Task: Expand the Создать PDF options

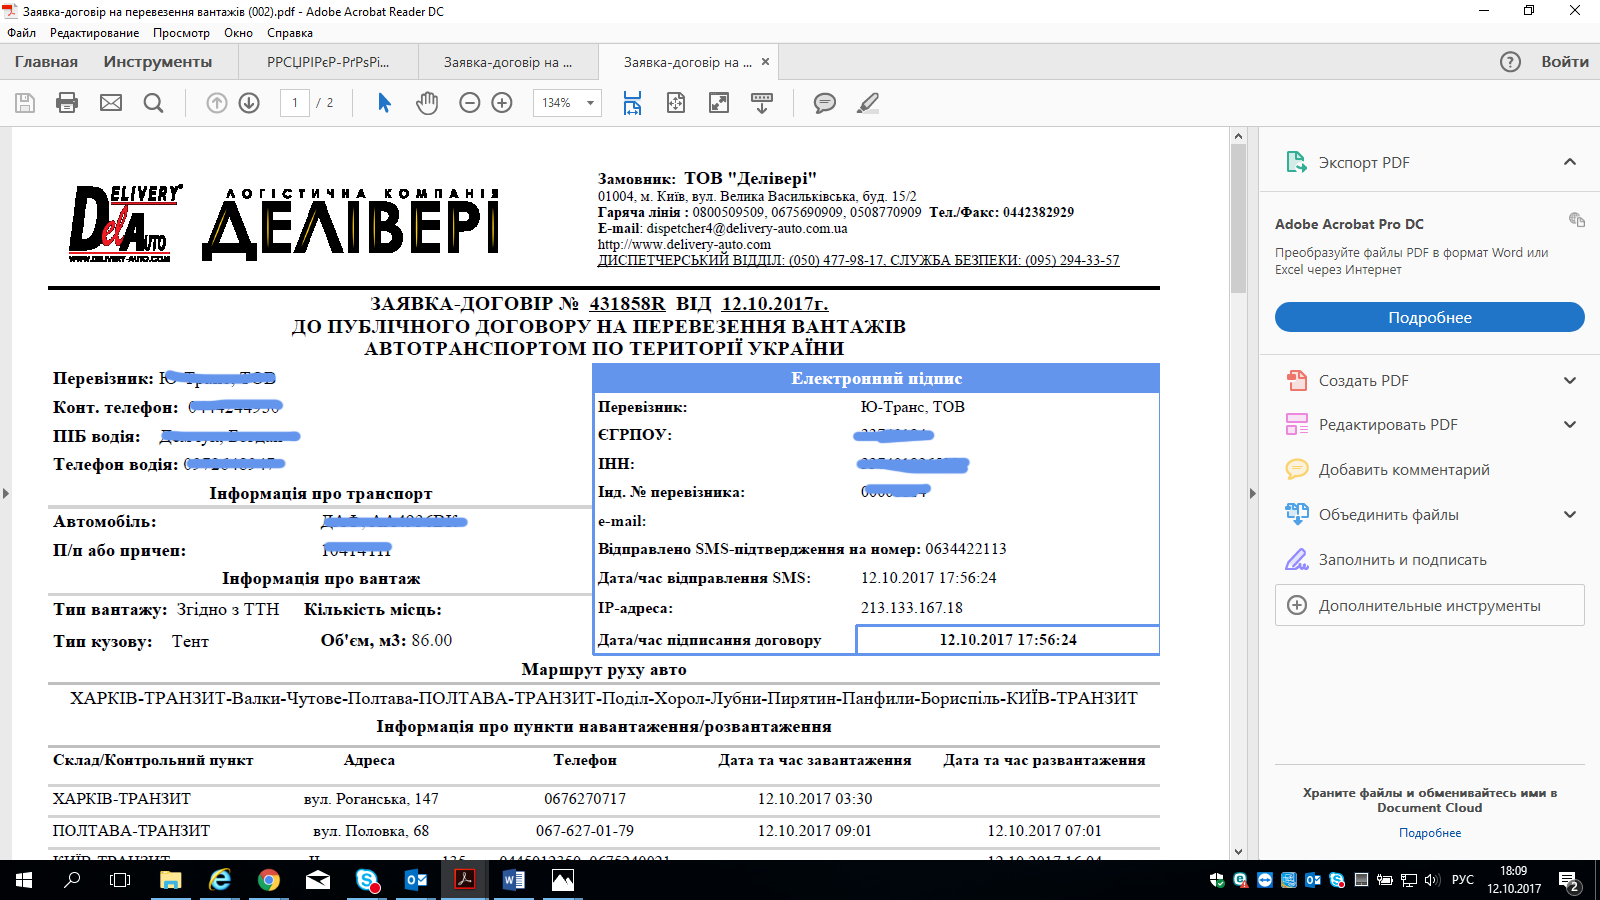Action: coord(1570,380)
